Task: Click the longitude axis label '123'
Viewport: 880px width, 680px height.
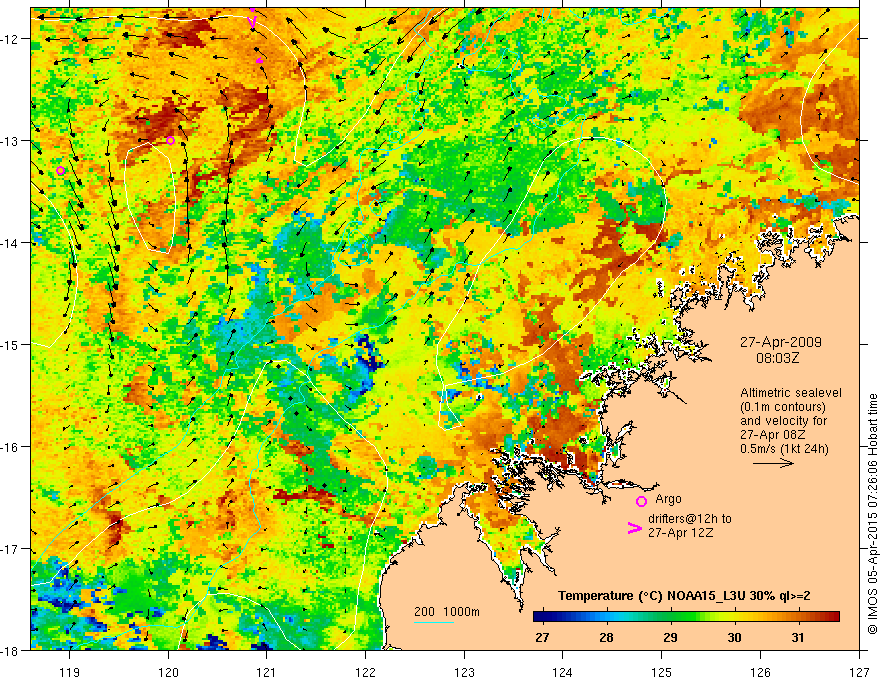Action: (x=464, y=672)
